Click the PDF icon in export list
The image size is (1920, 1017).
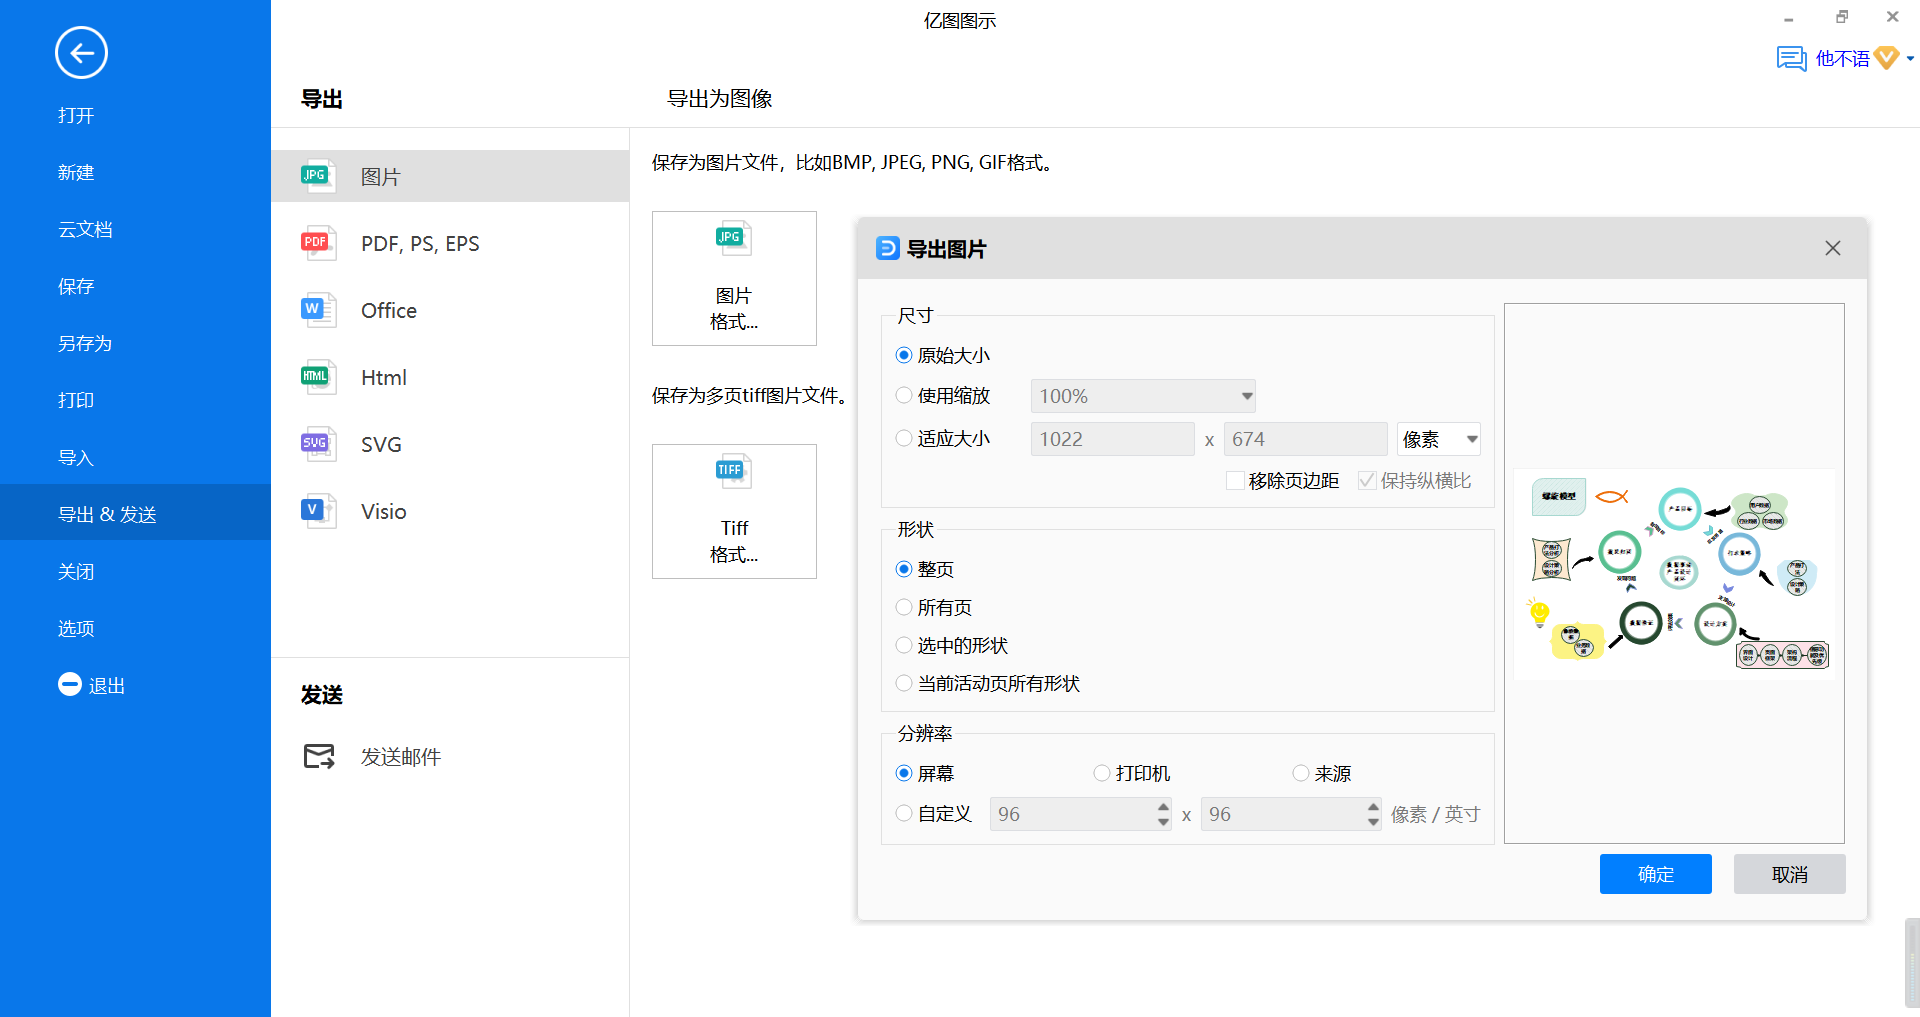[318, 243]
